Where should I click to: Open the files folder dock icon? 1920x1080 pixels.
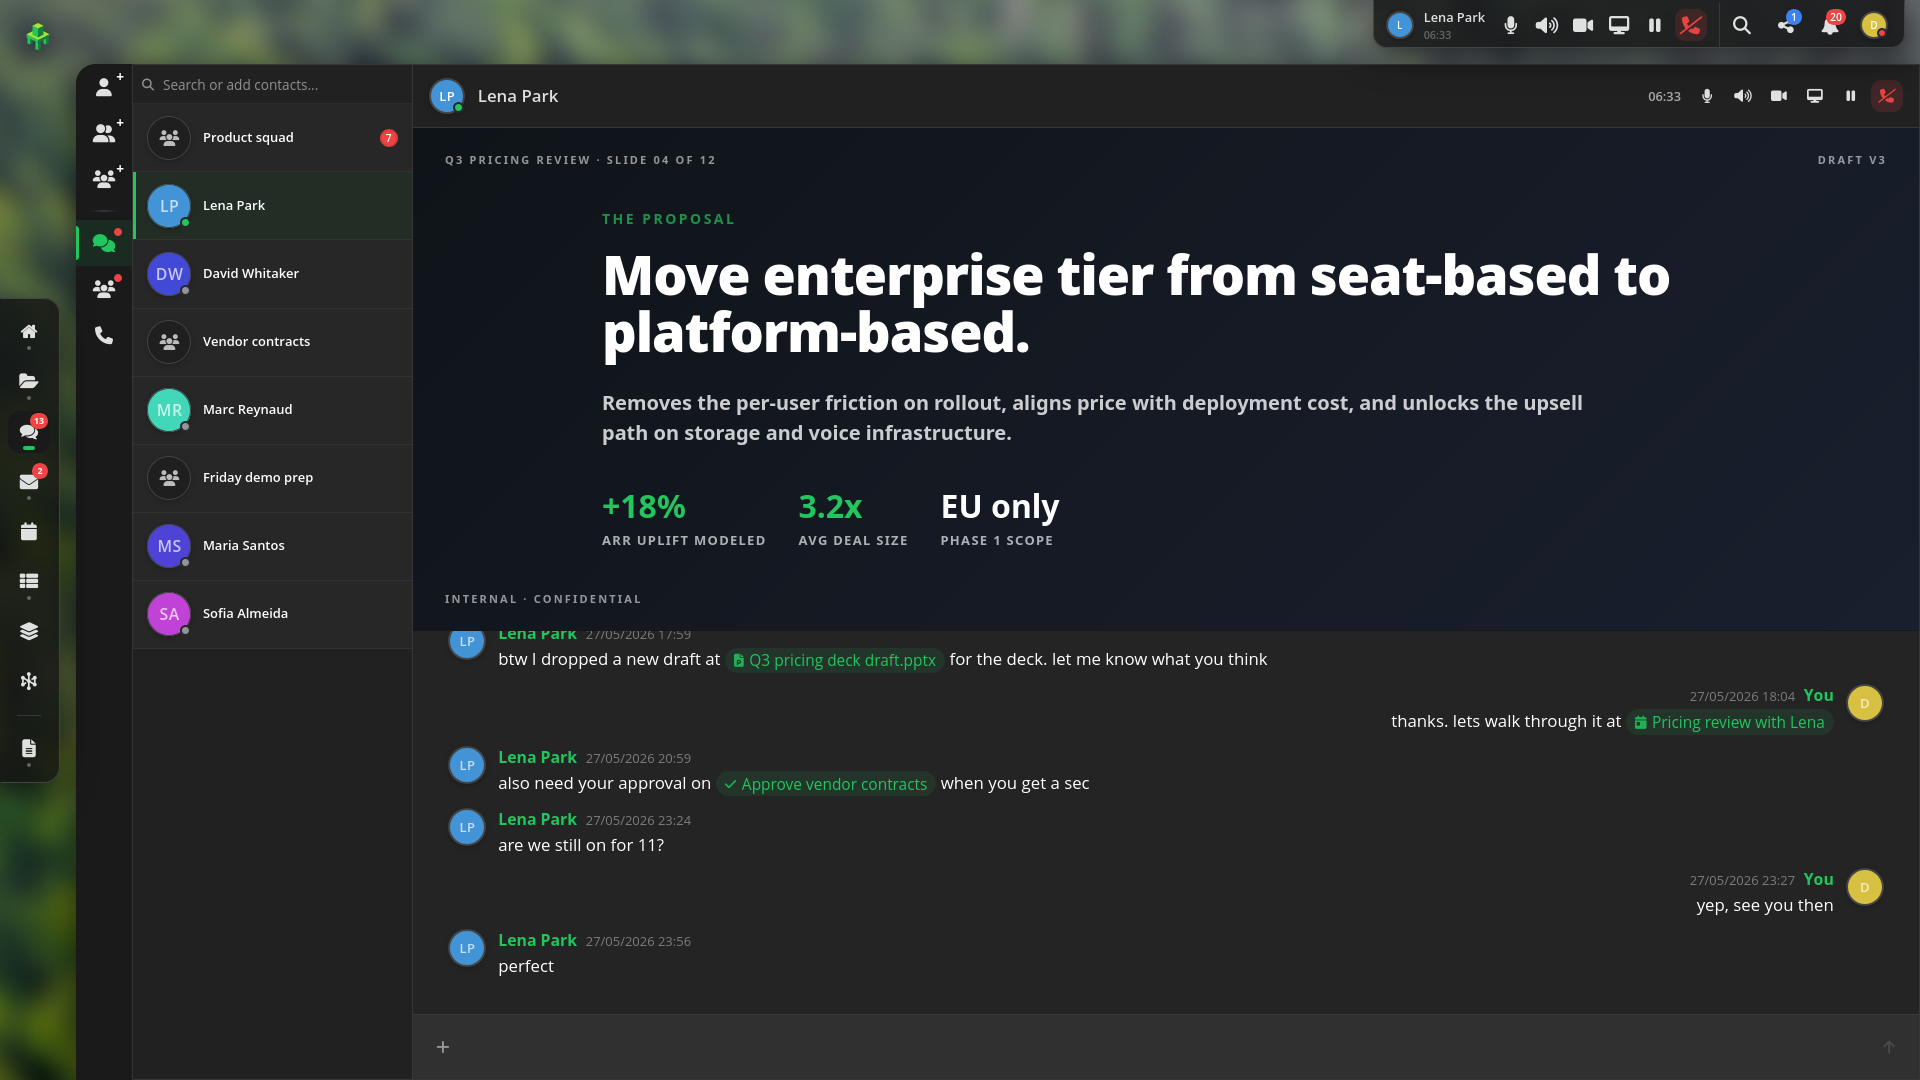[x=29, y=381]
